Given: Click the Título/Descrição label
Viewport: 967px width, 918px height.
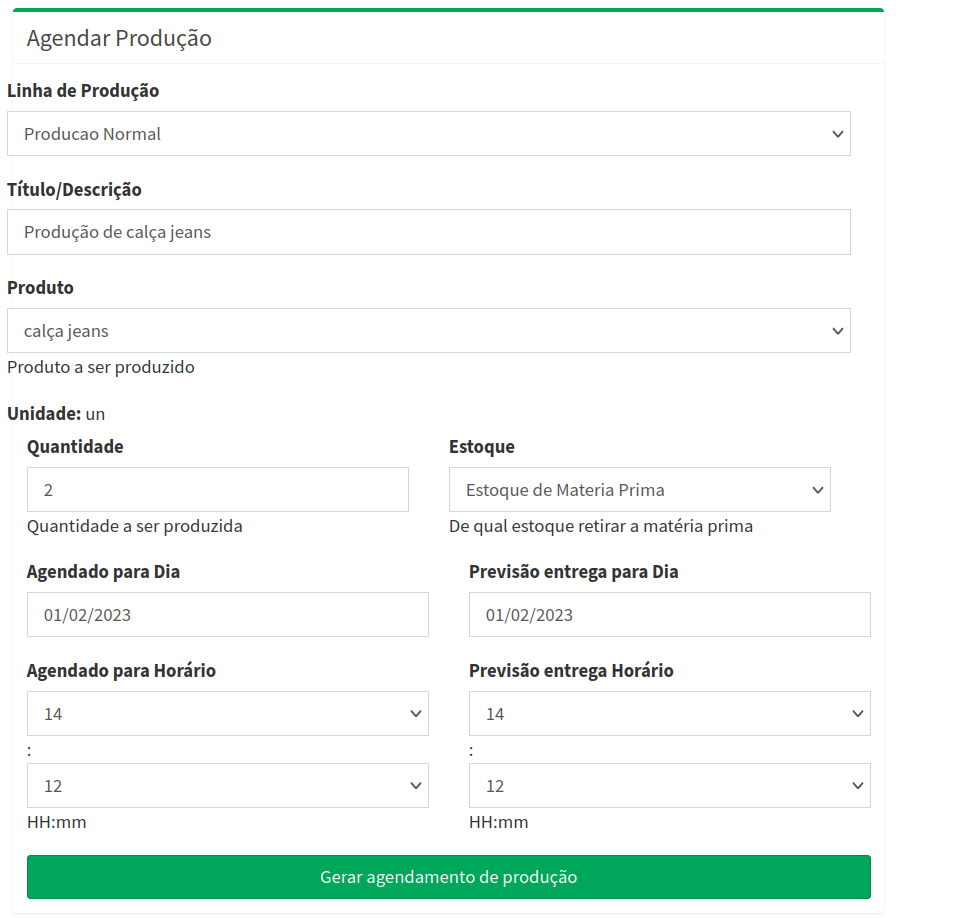Looking at the screenshot, I should click(74, 189).
